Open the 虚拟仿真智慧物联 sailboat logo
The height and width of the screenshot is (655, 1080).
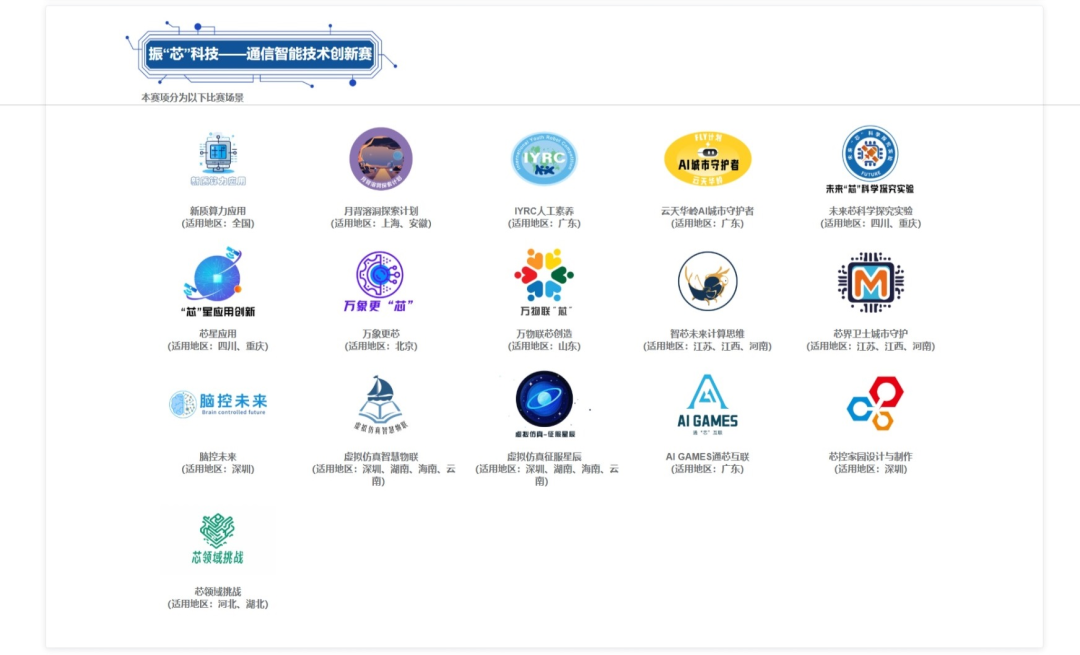381,405
